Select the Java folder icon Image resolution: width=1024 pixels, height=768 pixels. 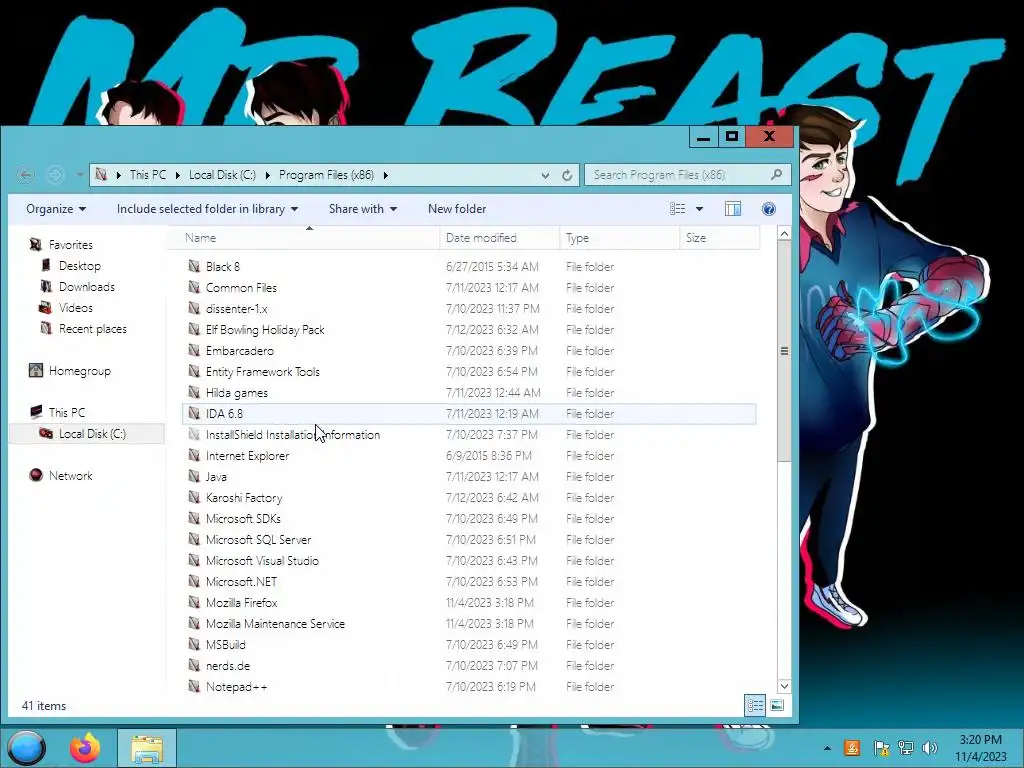[x=194, y=476]
